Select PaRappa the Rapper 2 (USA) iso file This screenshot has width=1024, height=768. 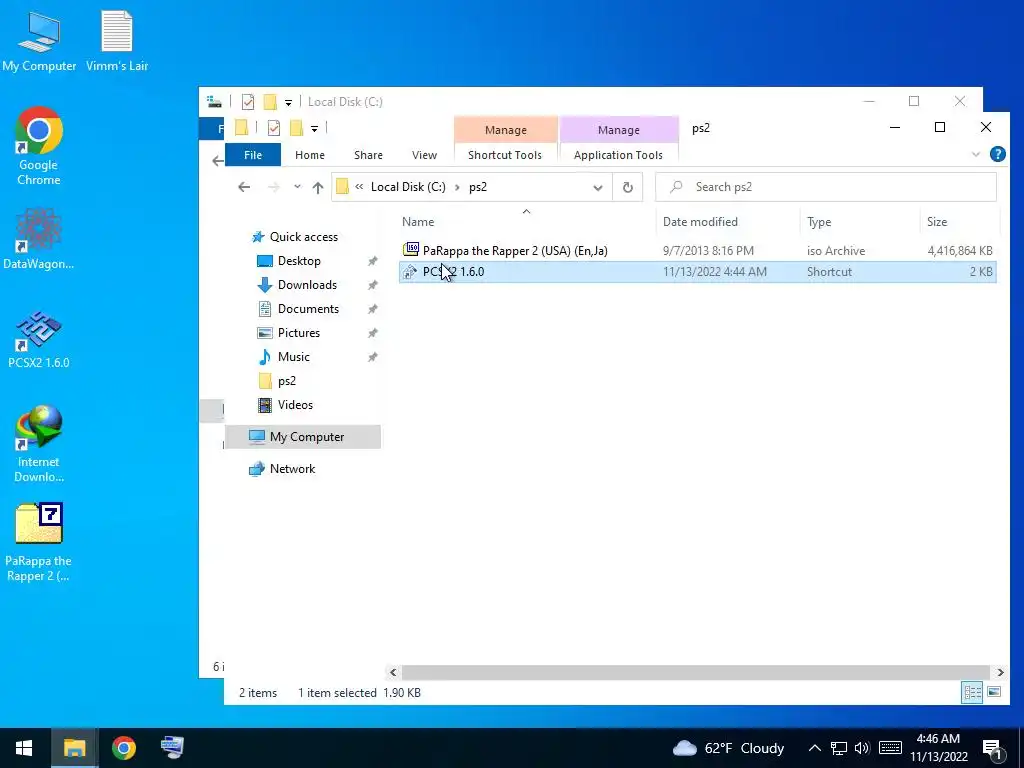[697, 250]
